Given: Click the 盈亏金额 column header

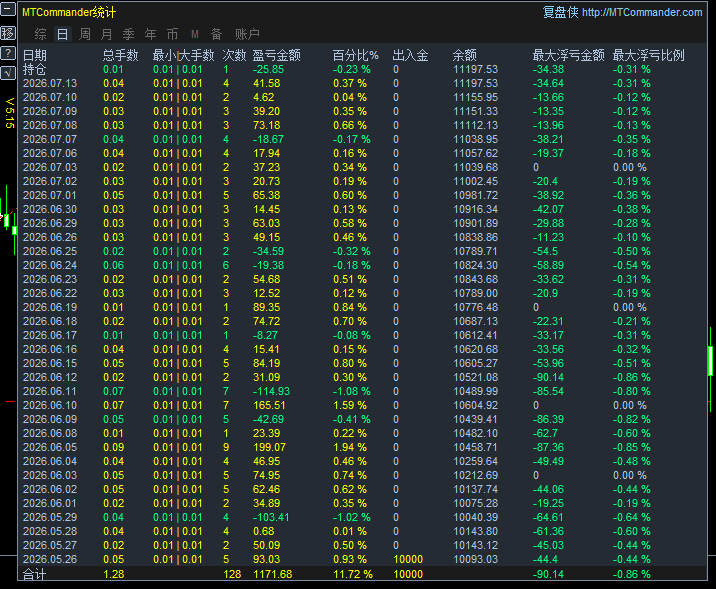Looking at the screenshot, I should click(x=277, y=56).
